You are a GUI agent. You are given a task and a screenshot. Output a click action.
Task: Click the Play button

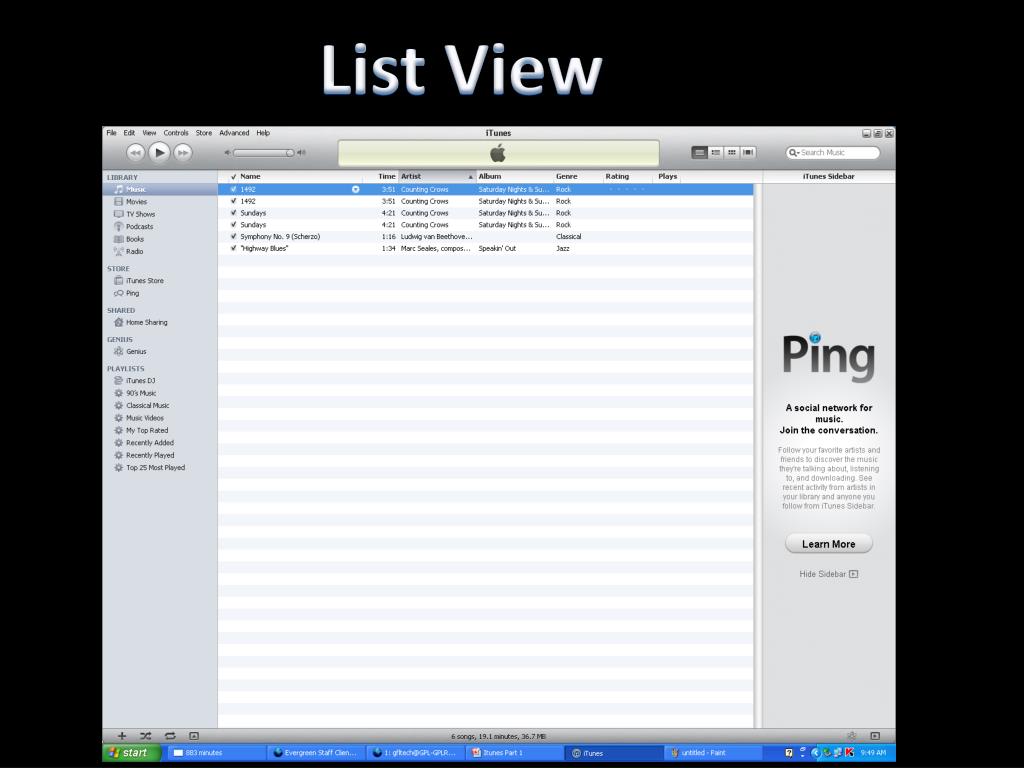tap(159, 153)
